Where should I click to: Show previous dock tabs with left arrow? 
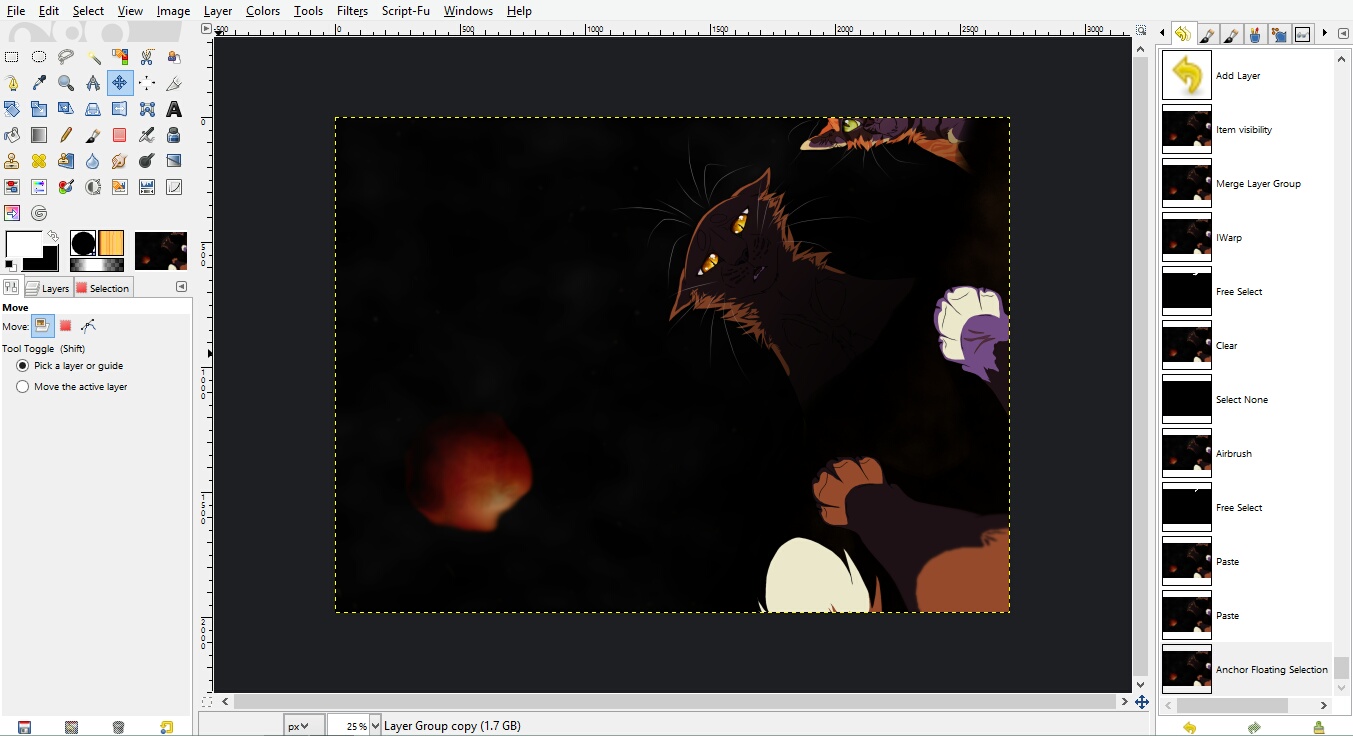[1161, 33]
